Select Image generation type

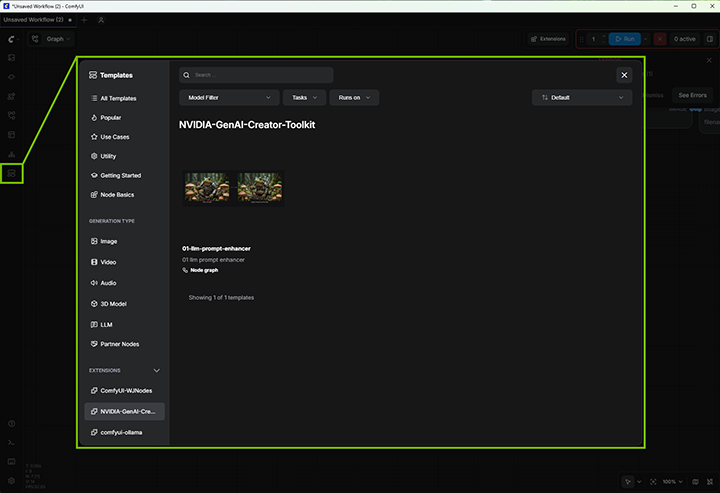[x=124, y=241]
